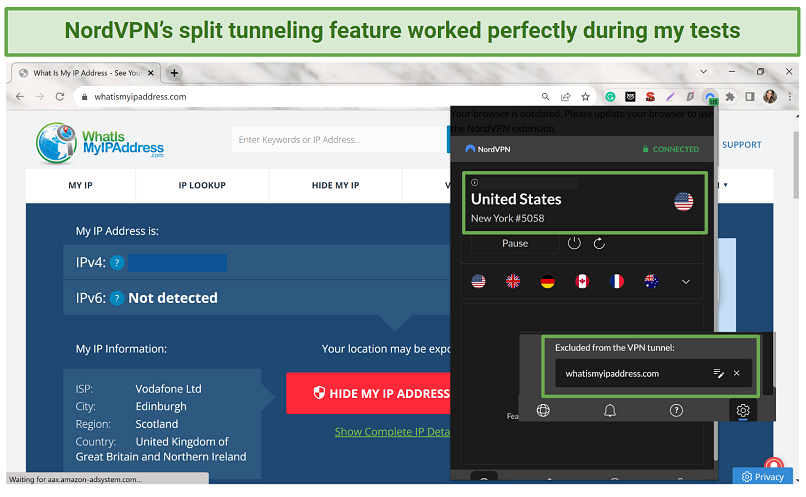Open the SUPPORT link
Screen dimensions: 806x497
pyautogui.click(x=742, y=145)
